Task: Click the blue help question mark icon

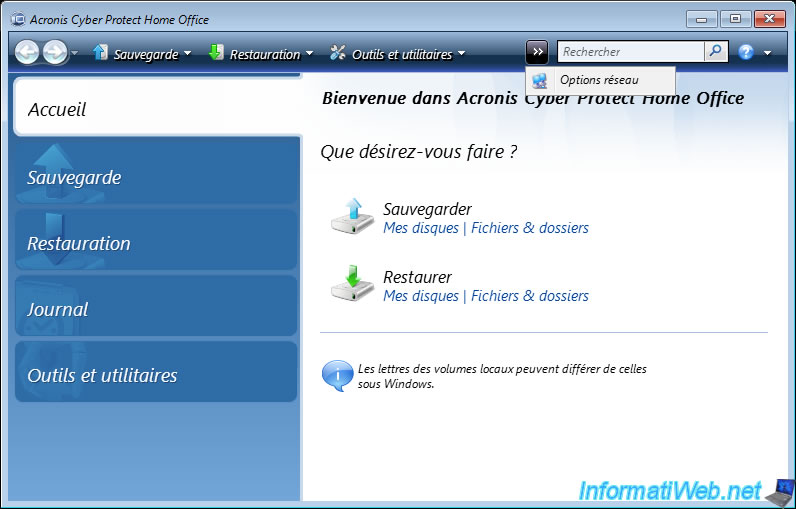Action: [x=746, y=52]
